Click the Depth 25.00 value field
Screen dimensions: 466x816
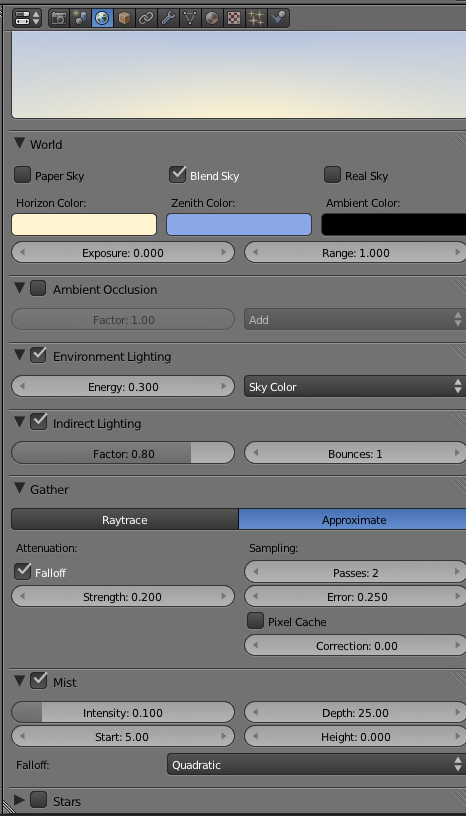point(355,712)
